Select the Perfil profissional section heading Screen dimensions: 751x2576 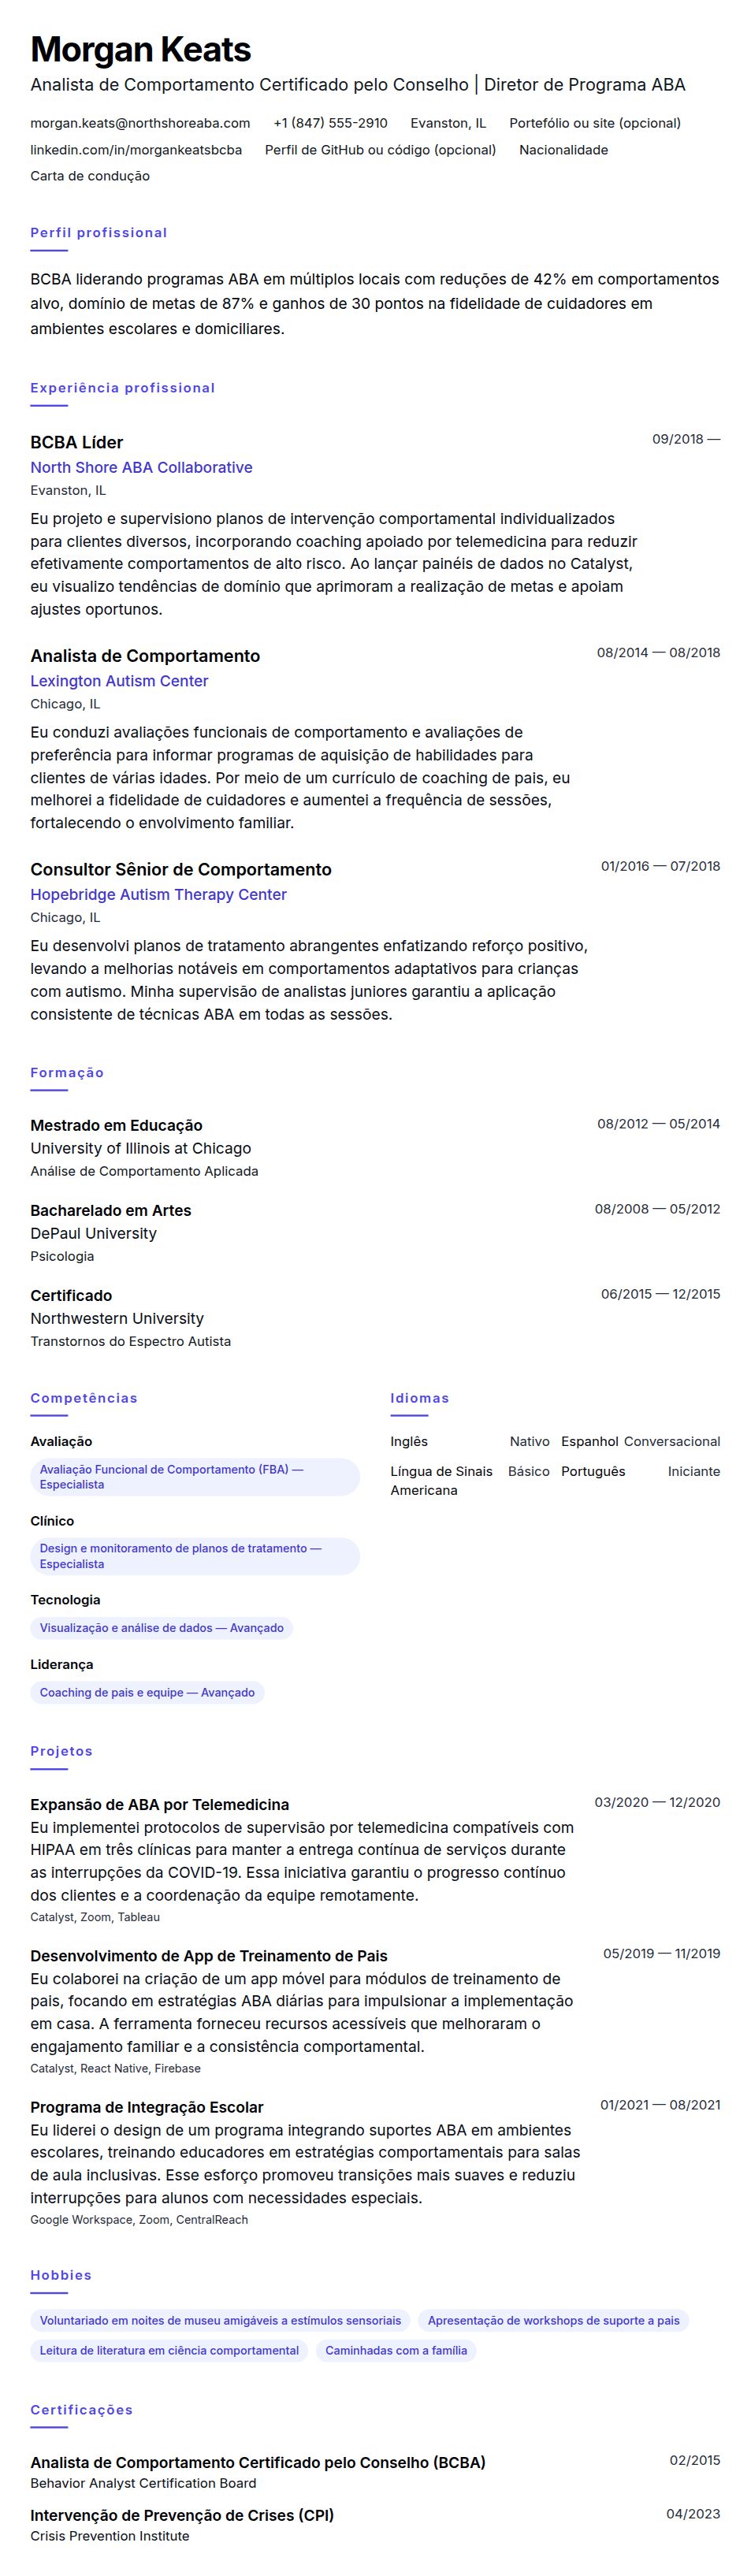[x=99, y=233]
